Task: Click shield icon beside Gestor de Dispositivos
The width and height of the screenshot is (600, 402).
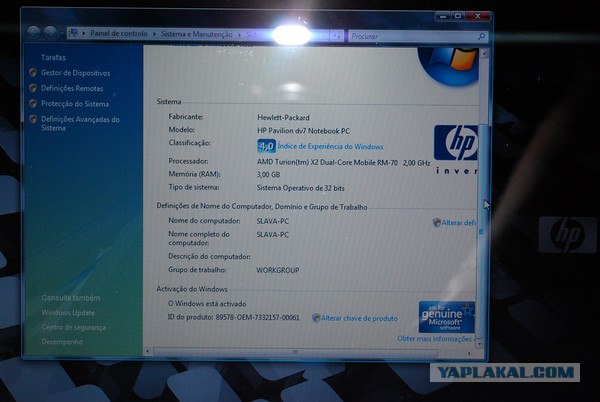Action: click(x=33, y=72)
